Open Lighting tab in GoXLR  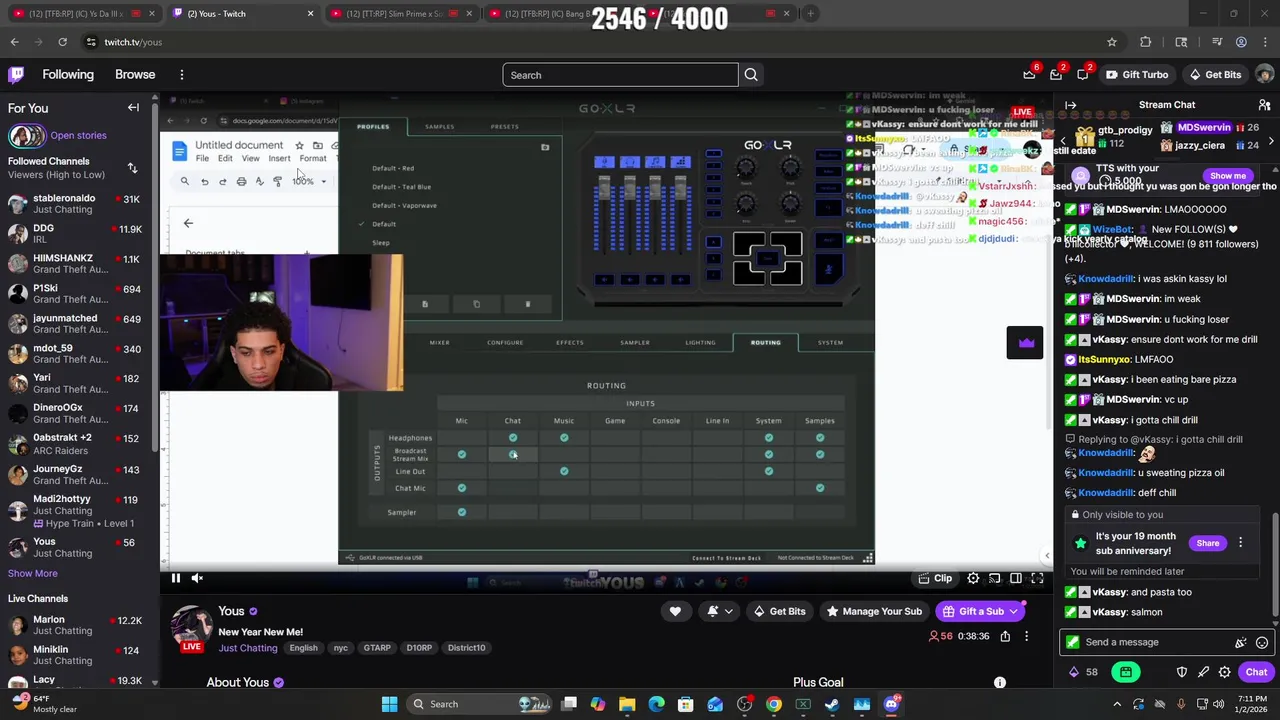(700, 342)
